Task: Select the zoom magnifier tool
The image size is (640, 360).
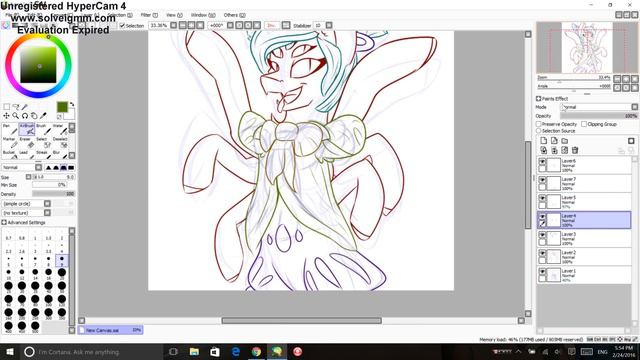Action: pos(16,116)
